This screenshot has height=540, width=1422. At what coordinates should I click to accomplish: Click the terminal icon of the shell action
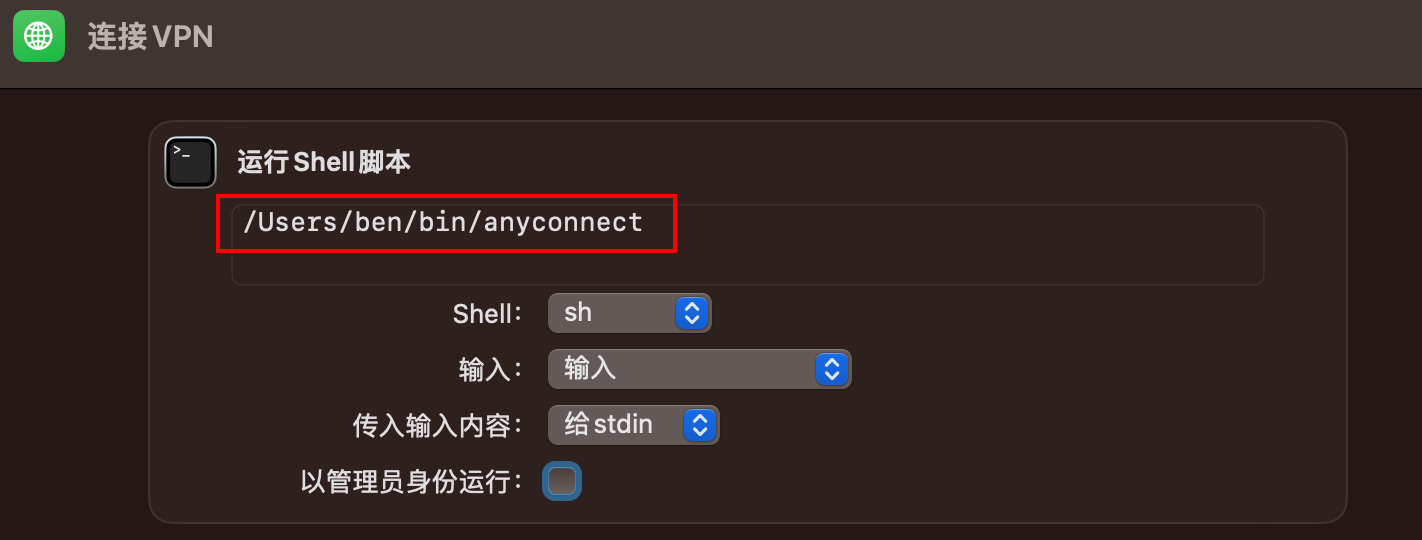click(x=190, y=162)
